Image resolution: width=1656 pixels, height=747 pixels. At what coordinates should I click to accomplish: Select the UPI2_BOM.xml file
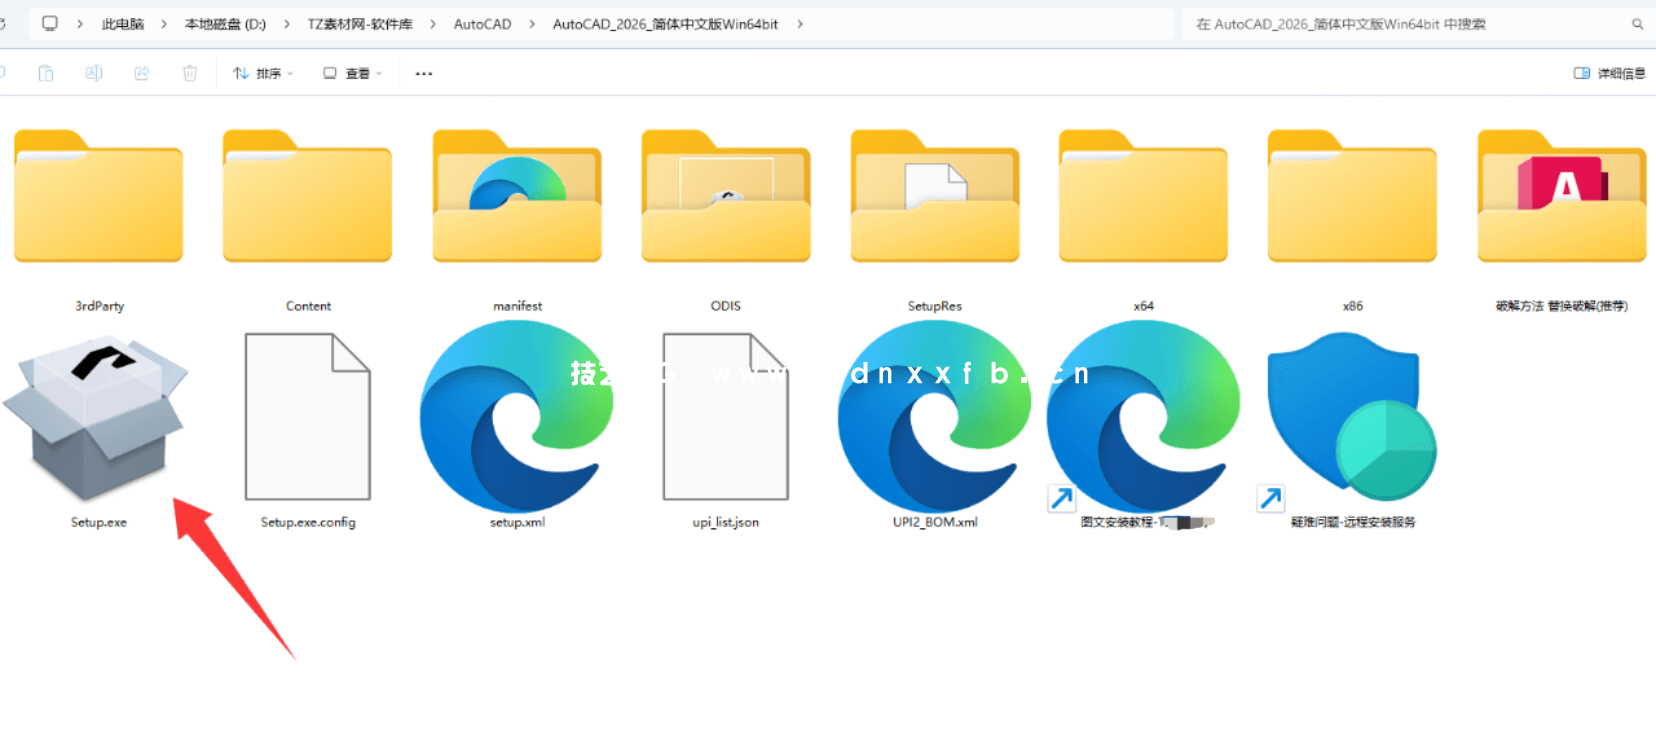[934, 420]
